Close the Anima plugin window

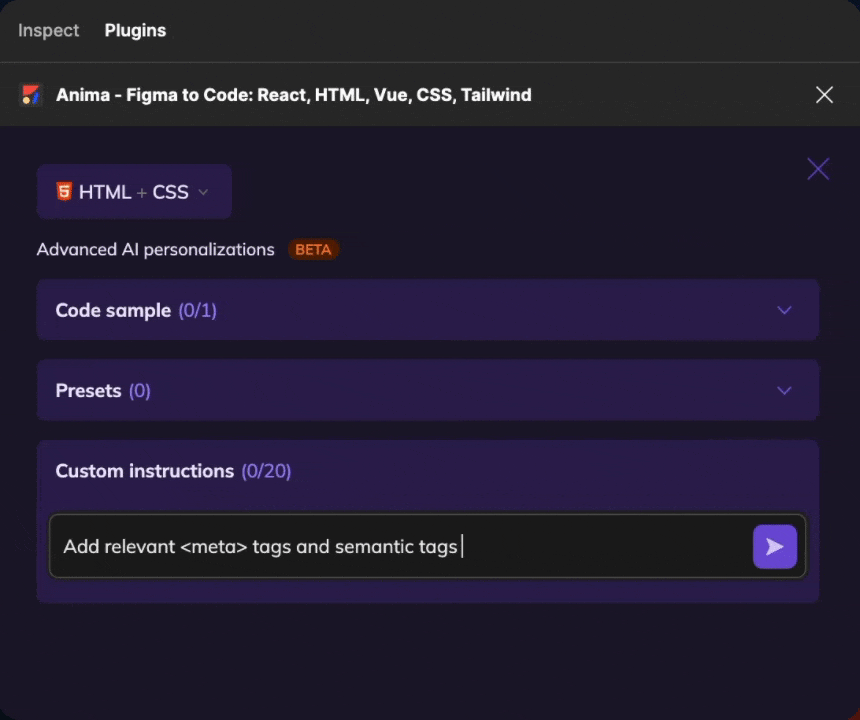pyautogui.click(x=824, y=95)
